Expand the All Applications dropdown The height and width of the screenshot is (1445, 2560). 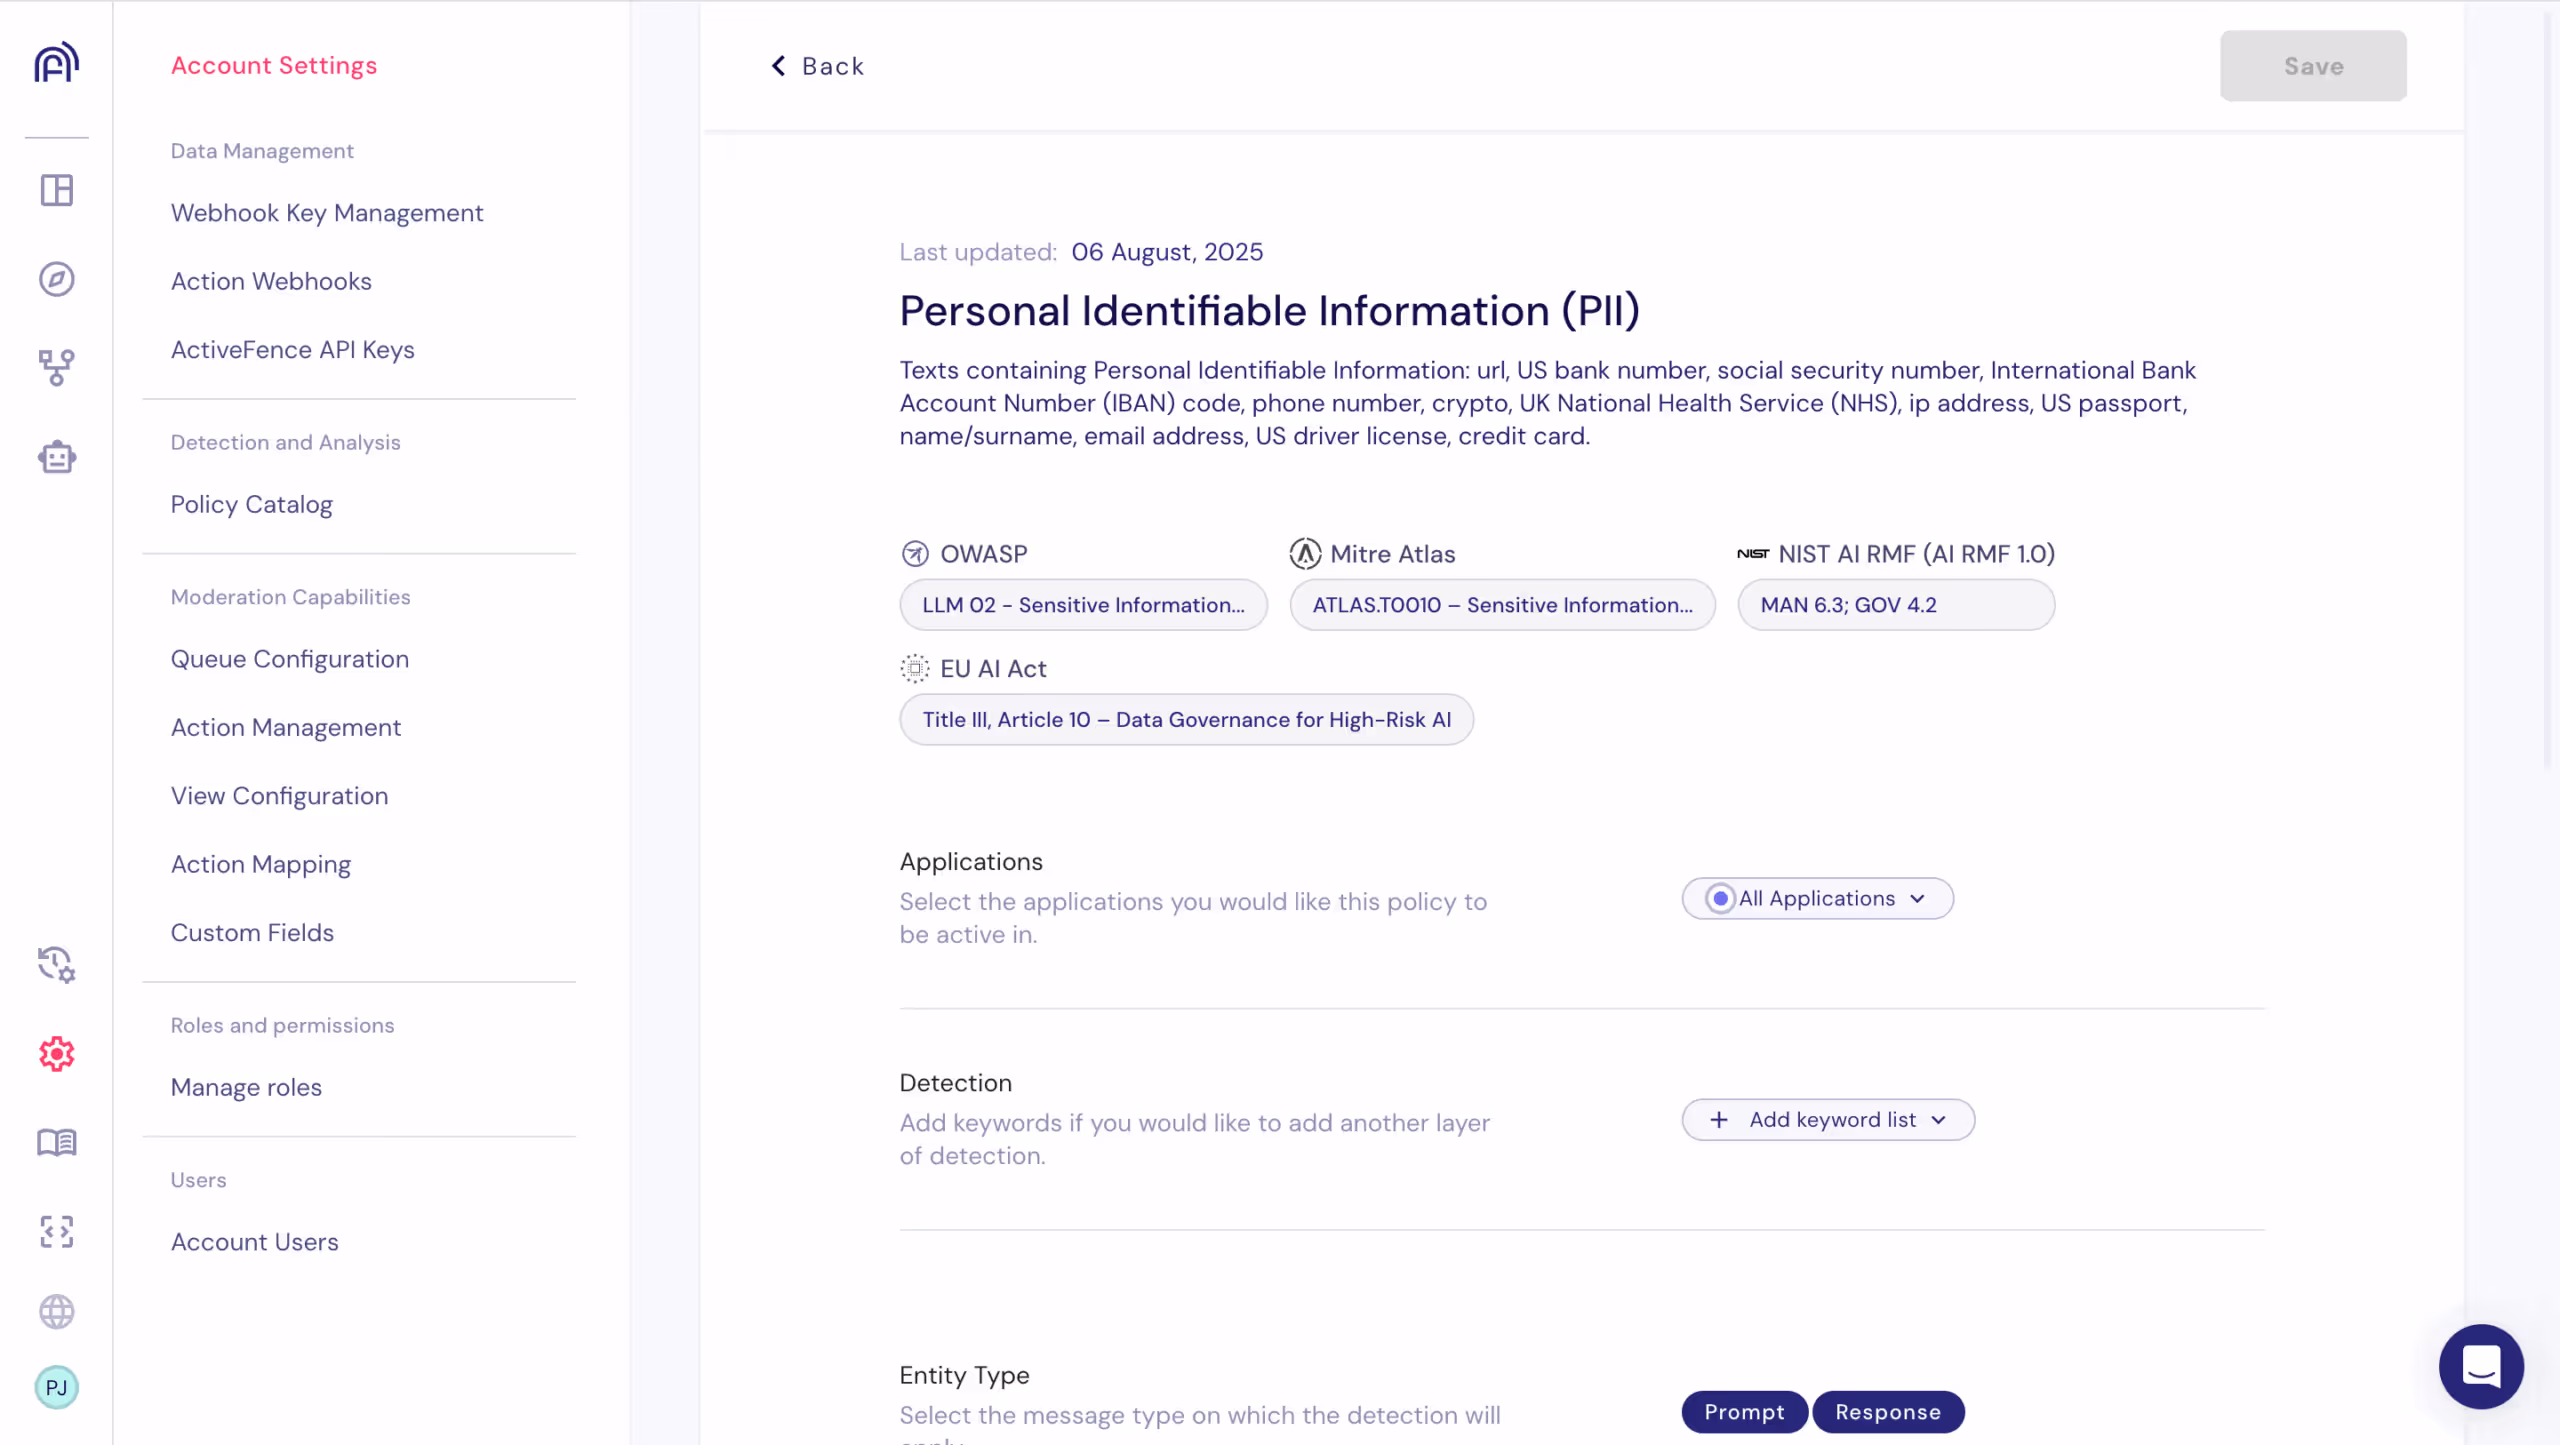click(1917, 898)
